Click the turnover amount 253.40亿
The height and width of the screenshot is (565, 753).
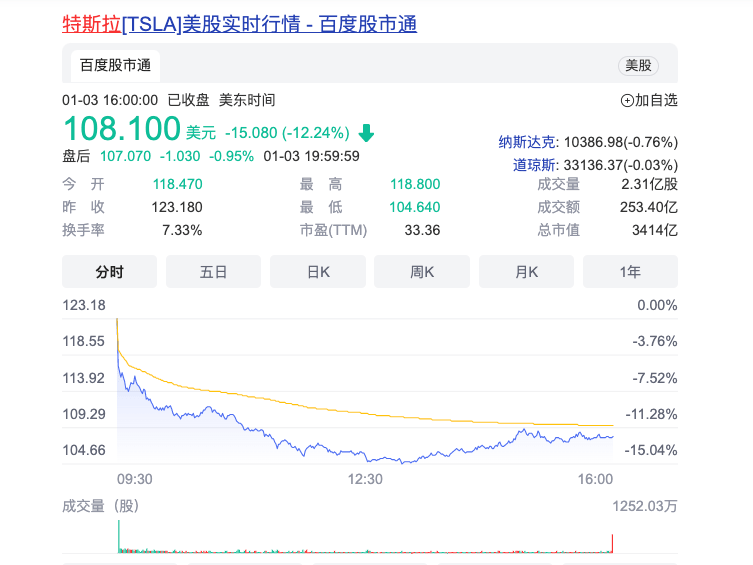tap(649, 207)
